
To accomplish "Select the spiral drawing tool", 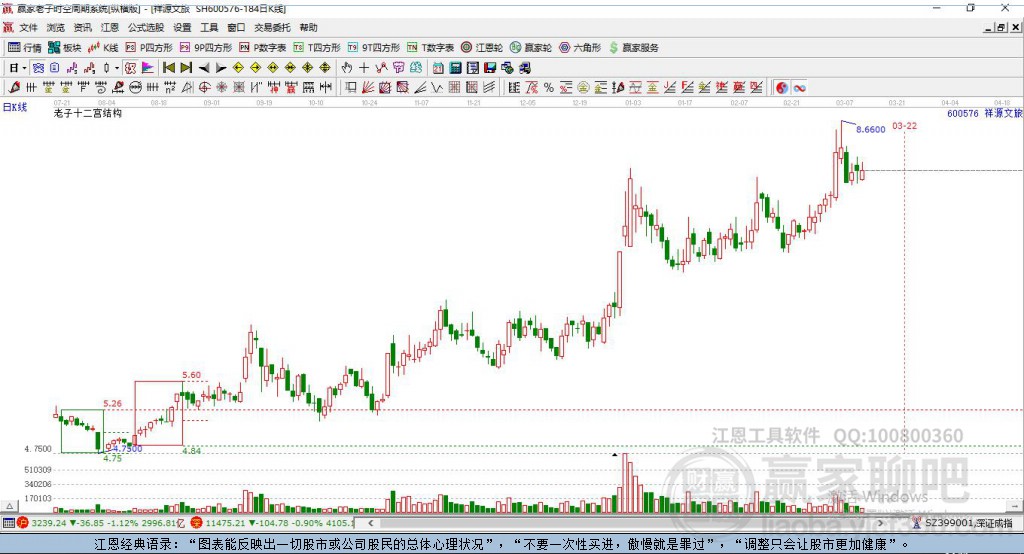I will click(101, 88).
